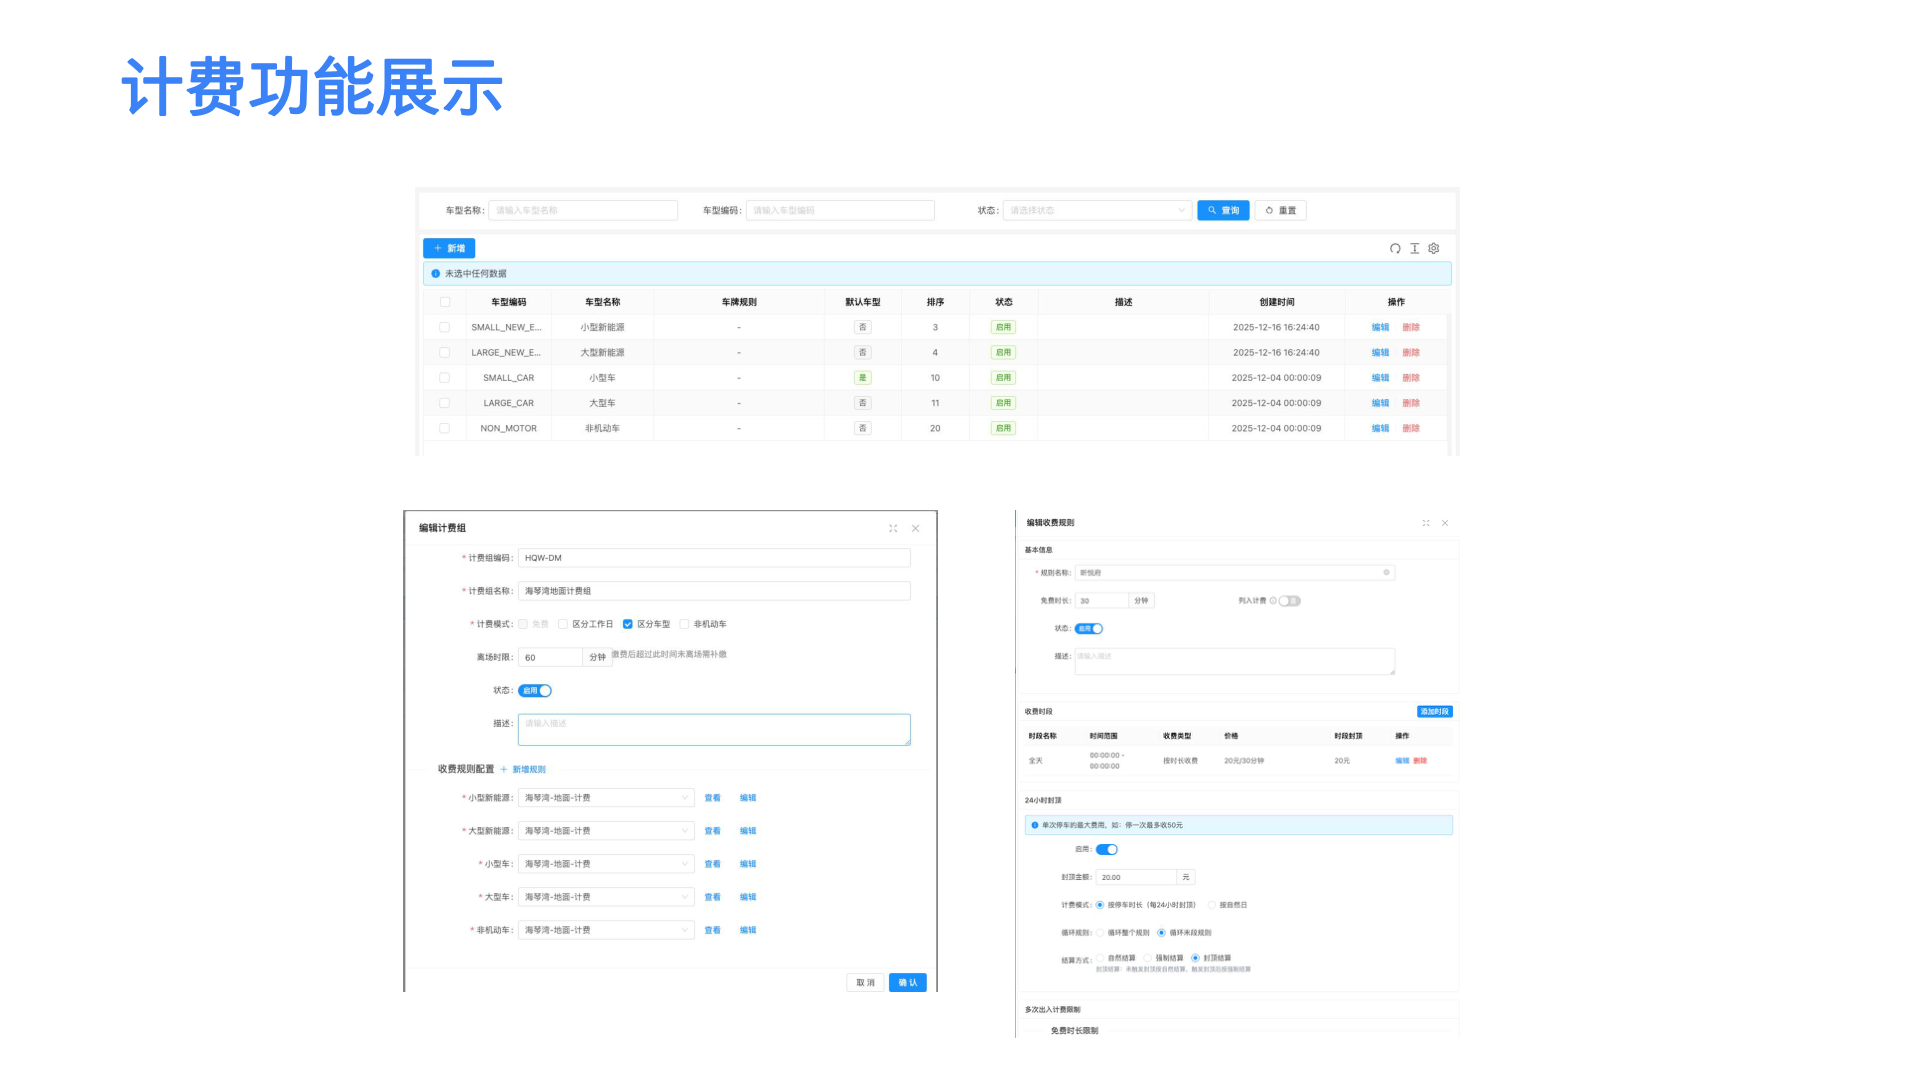
Task: Click the 添加时段 button
Action: [x=1435, y=712]
